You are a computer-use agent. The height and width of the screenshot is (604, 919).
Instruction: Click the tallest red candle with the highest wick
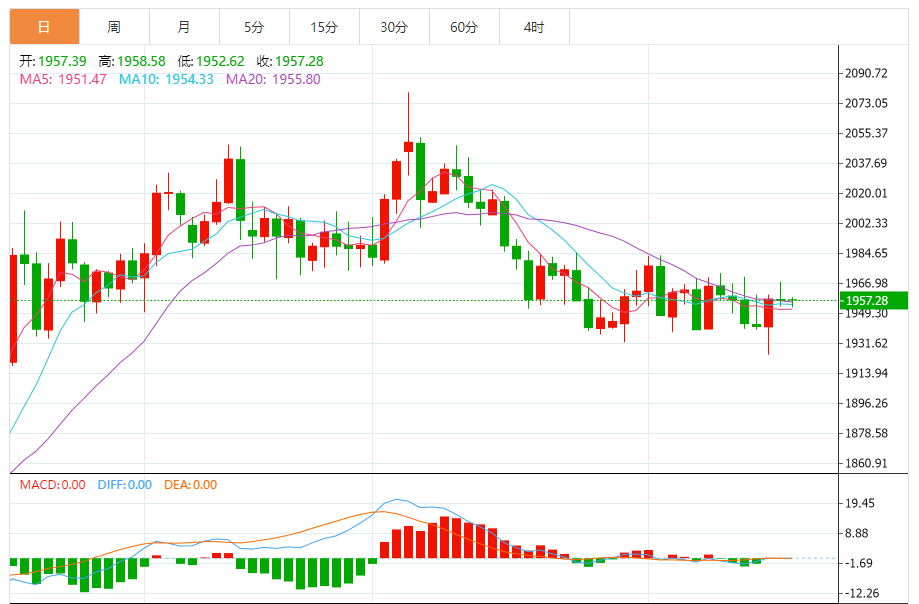tap(409, 146)
